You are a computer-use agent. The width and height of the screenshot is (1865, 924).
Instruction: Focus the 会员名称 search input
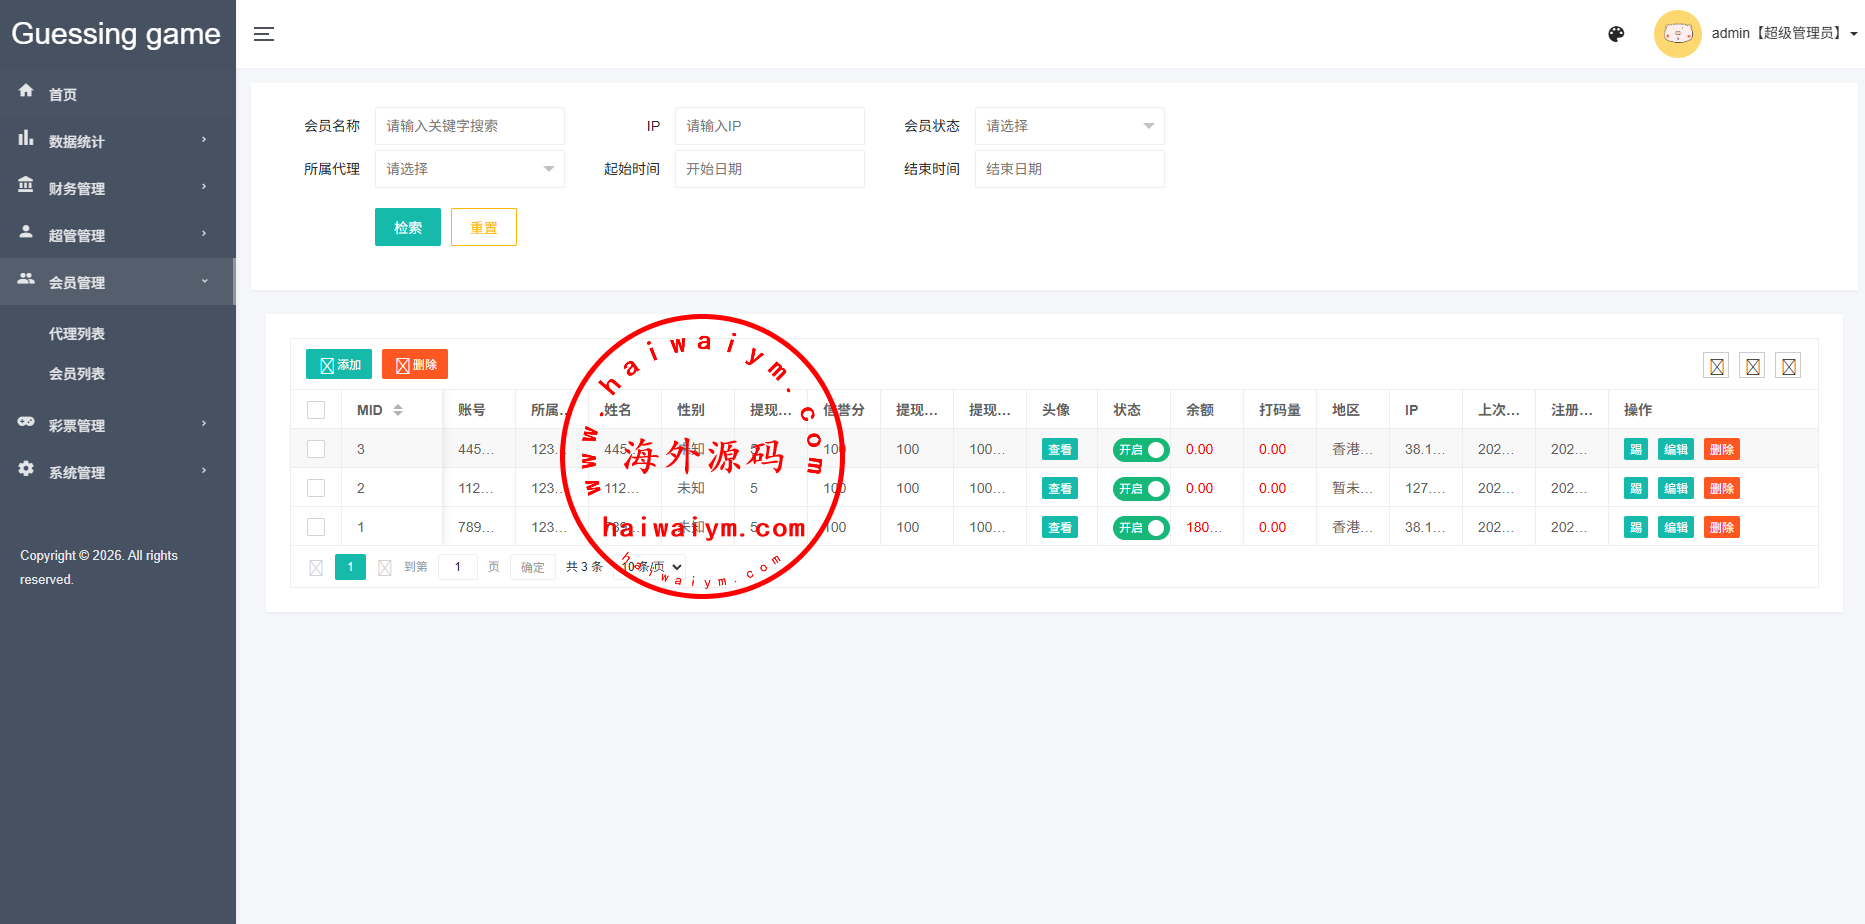(469, 126)
